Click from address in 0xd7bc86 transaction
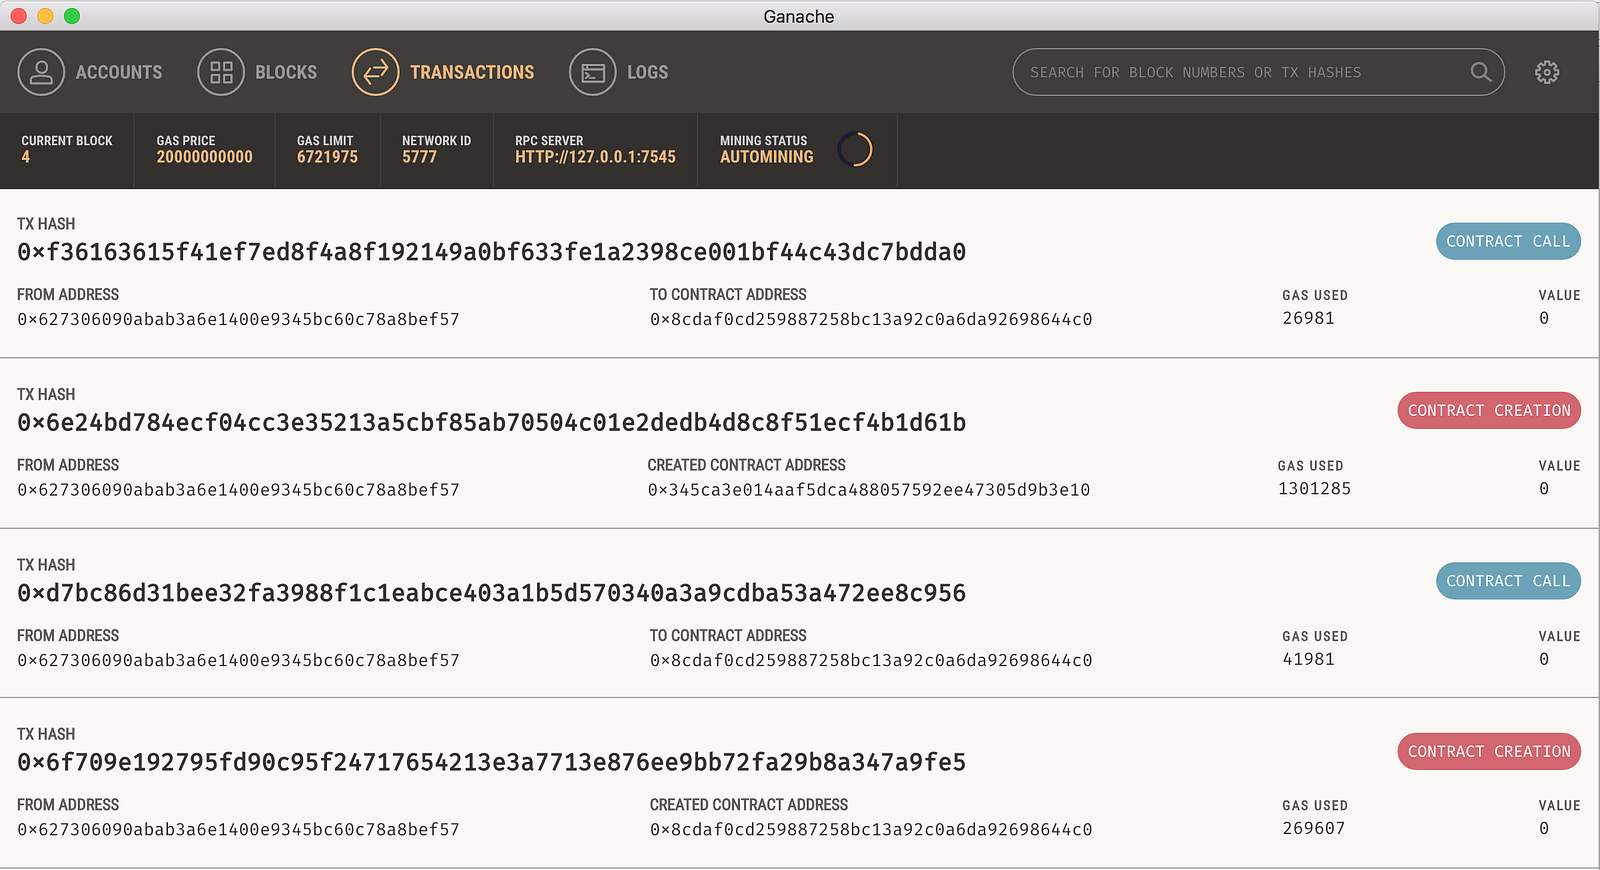Screen dimensions: 1600x870 [238, 660]
